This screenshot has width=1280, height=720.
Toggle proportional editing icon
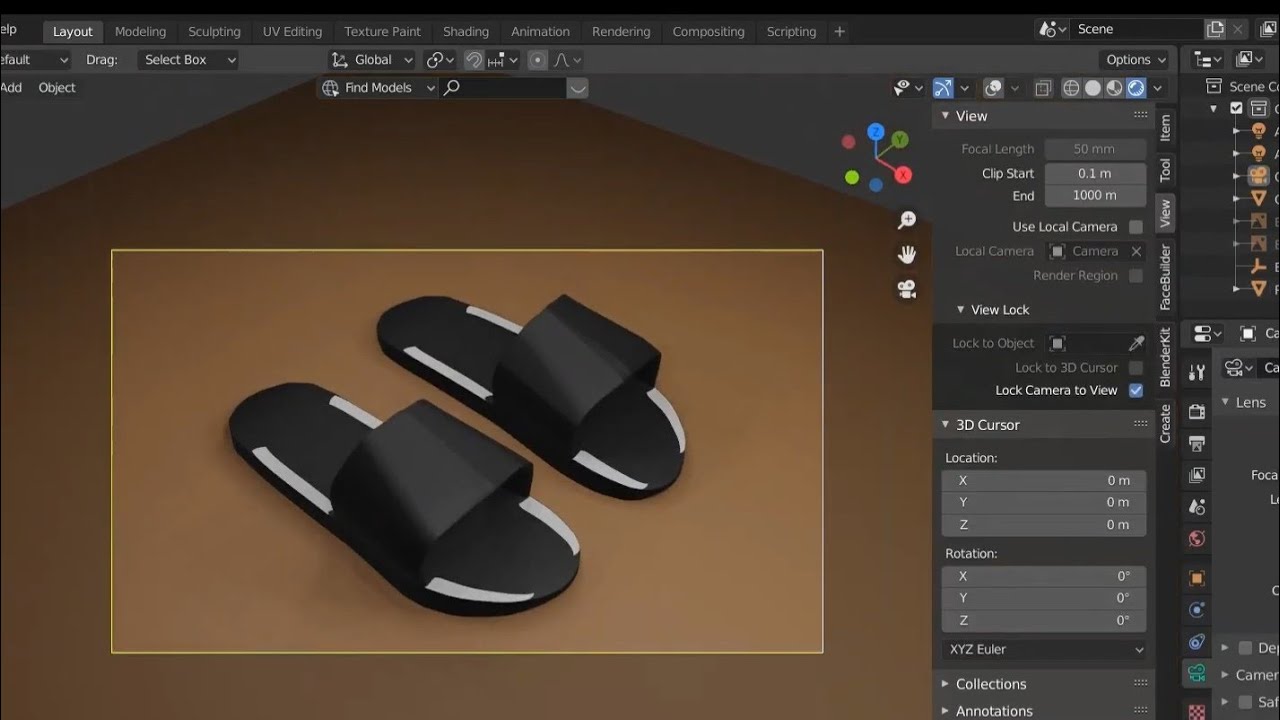pos(538,60)
